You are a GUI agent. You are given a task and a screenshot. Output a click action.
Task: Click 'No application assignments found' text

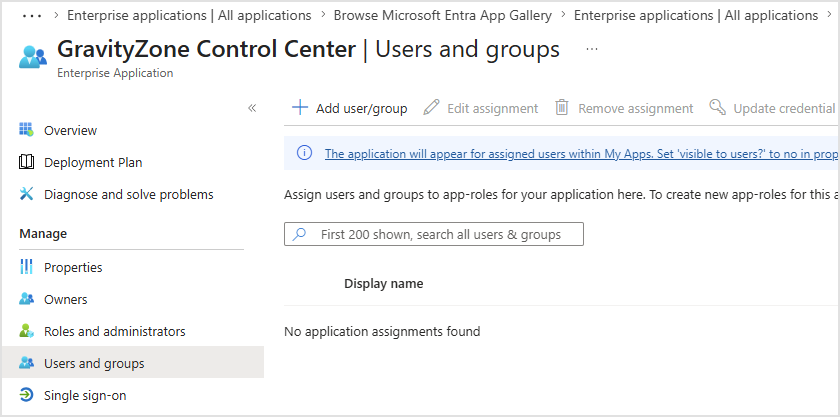[x=382, y=331]
